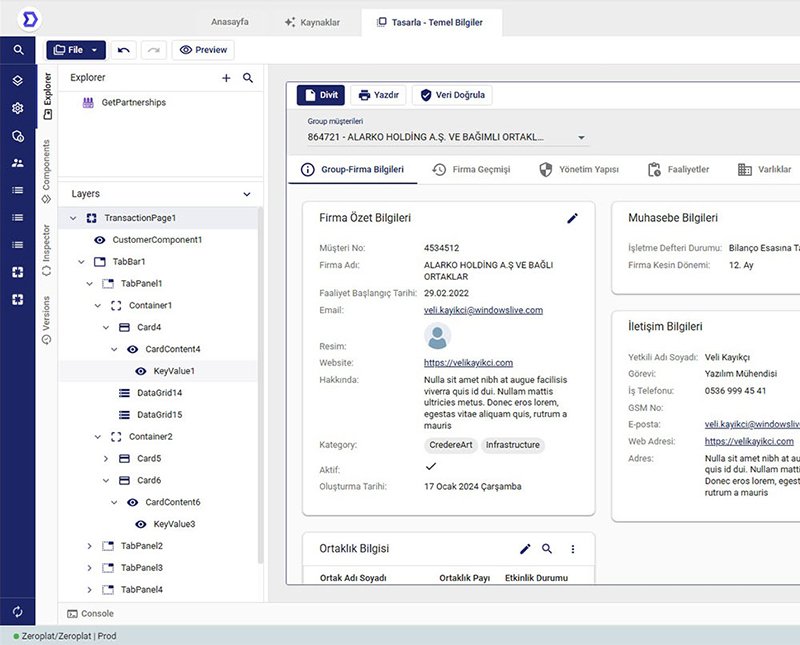Open three-dot menu in Ortaklık Bilgisi card

click(573, 549)
